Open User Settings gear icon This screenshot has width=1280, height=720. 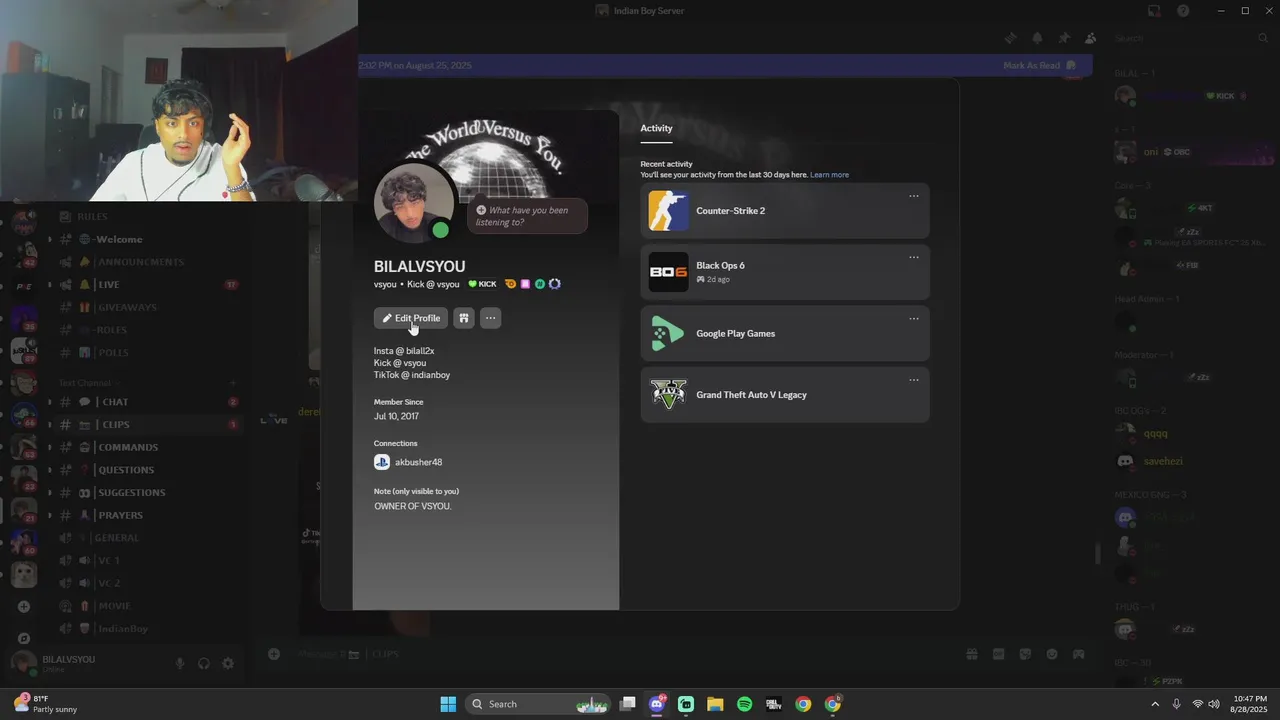click(228, 663)
